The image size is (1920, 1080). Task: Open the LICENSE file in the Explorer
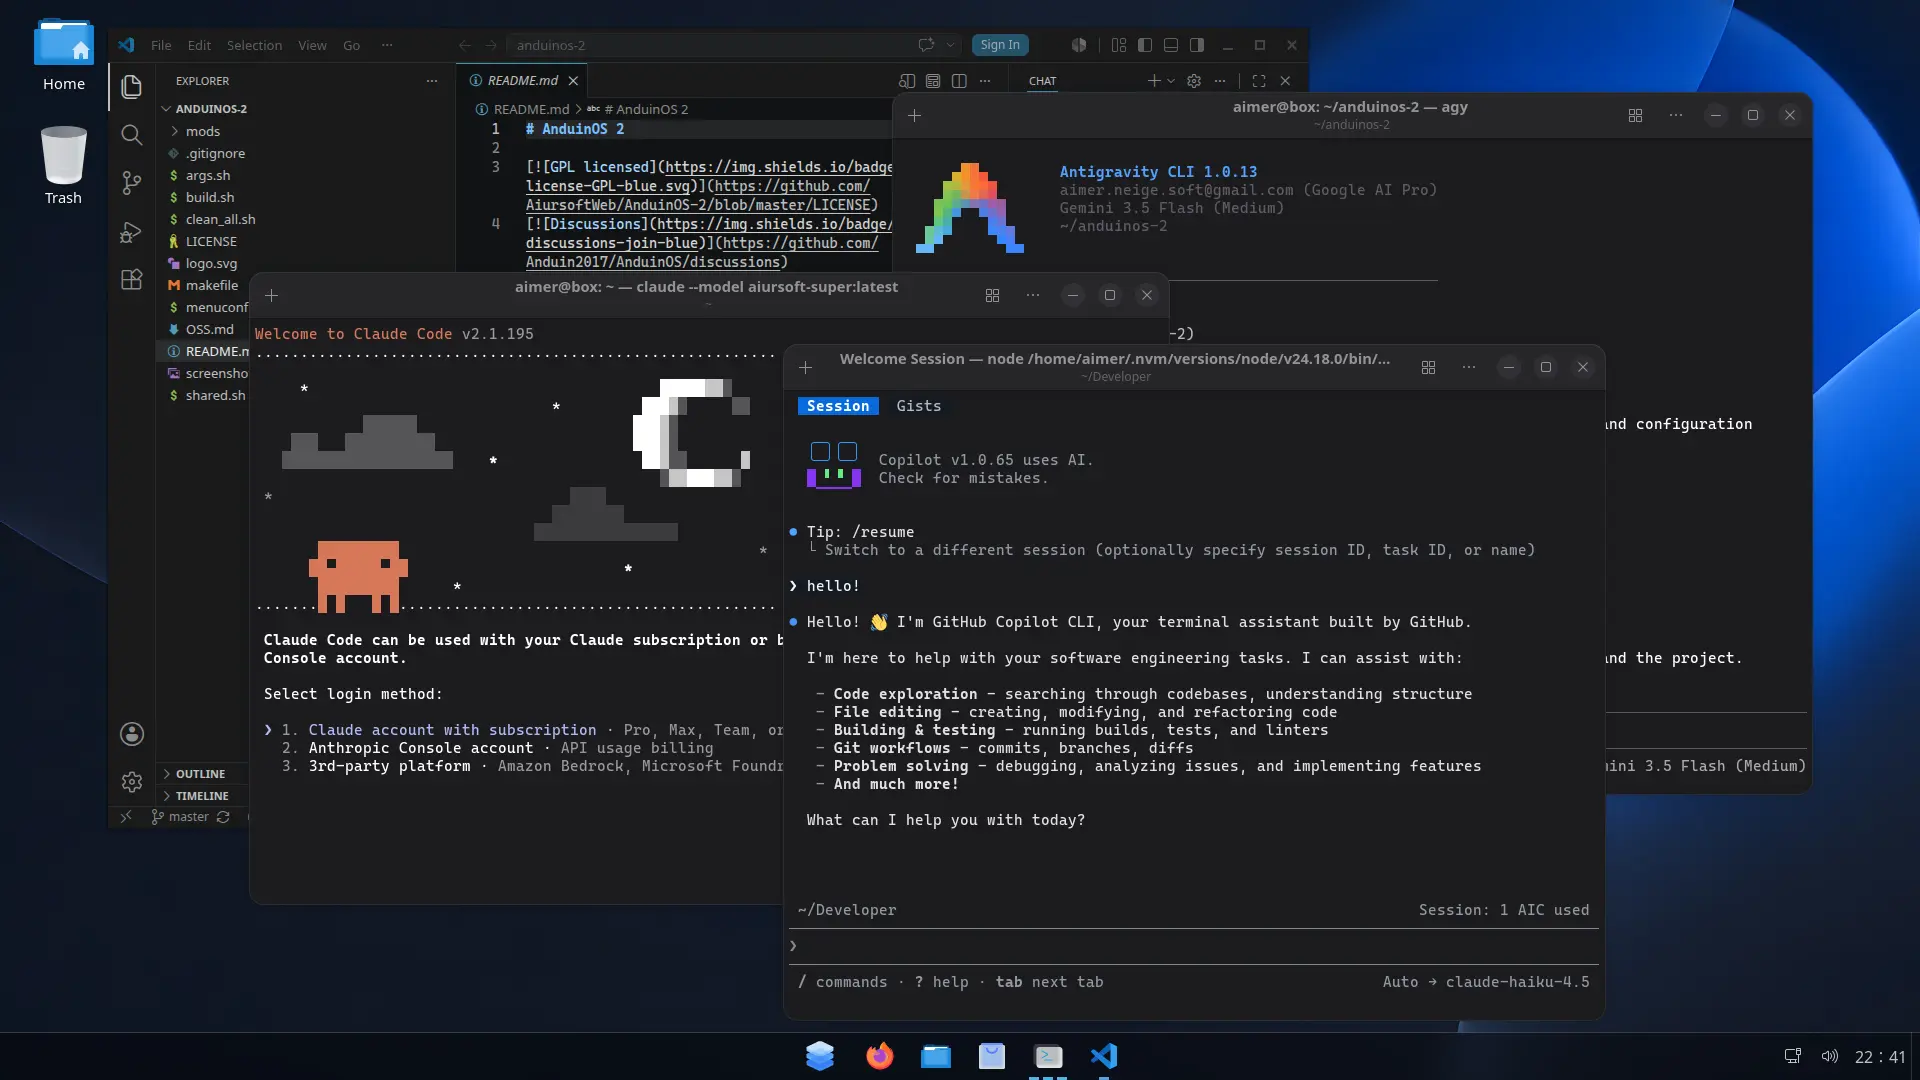coord(211,241)
